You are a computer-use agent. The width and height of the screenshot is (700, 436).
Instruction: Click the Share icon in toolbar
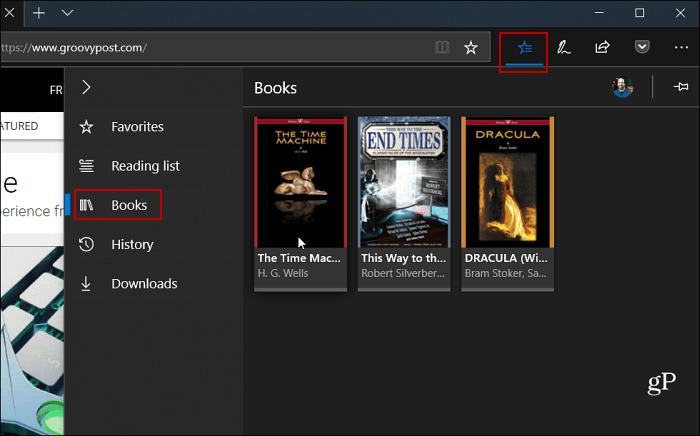click(602, 47)
